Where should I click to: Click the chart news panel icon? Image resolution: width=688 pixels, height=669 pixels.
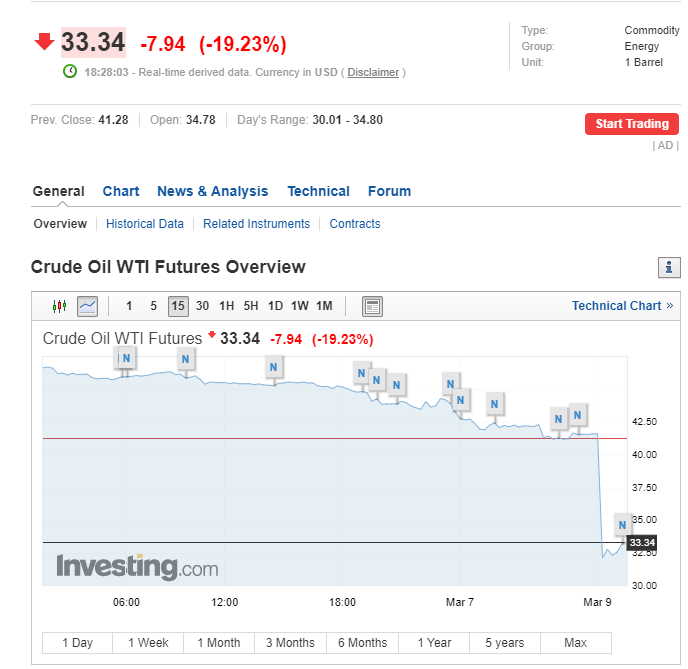(372, 306)
